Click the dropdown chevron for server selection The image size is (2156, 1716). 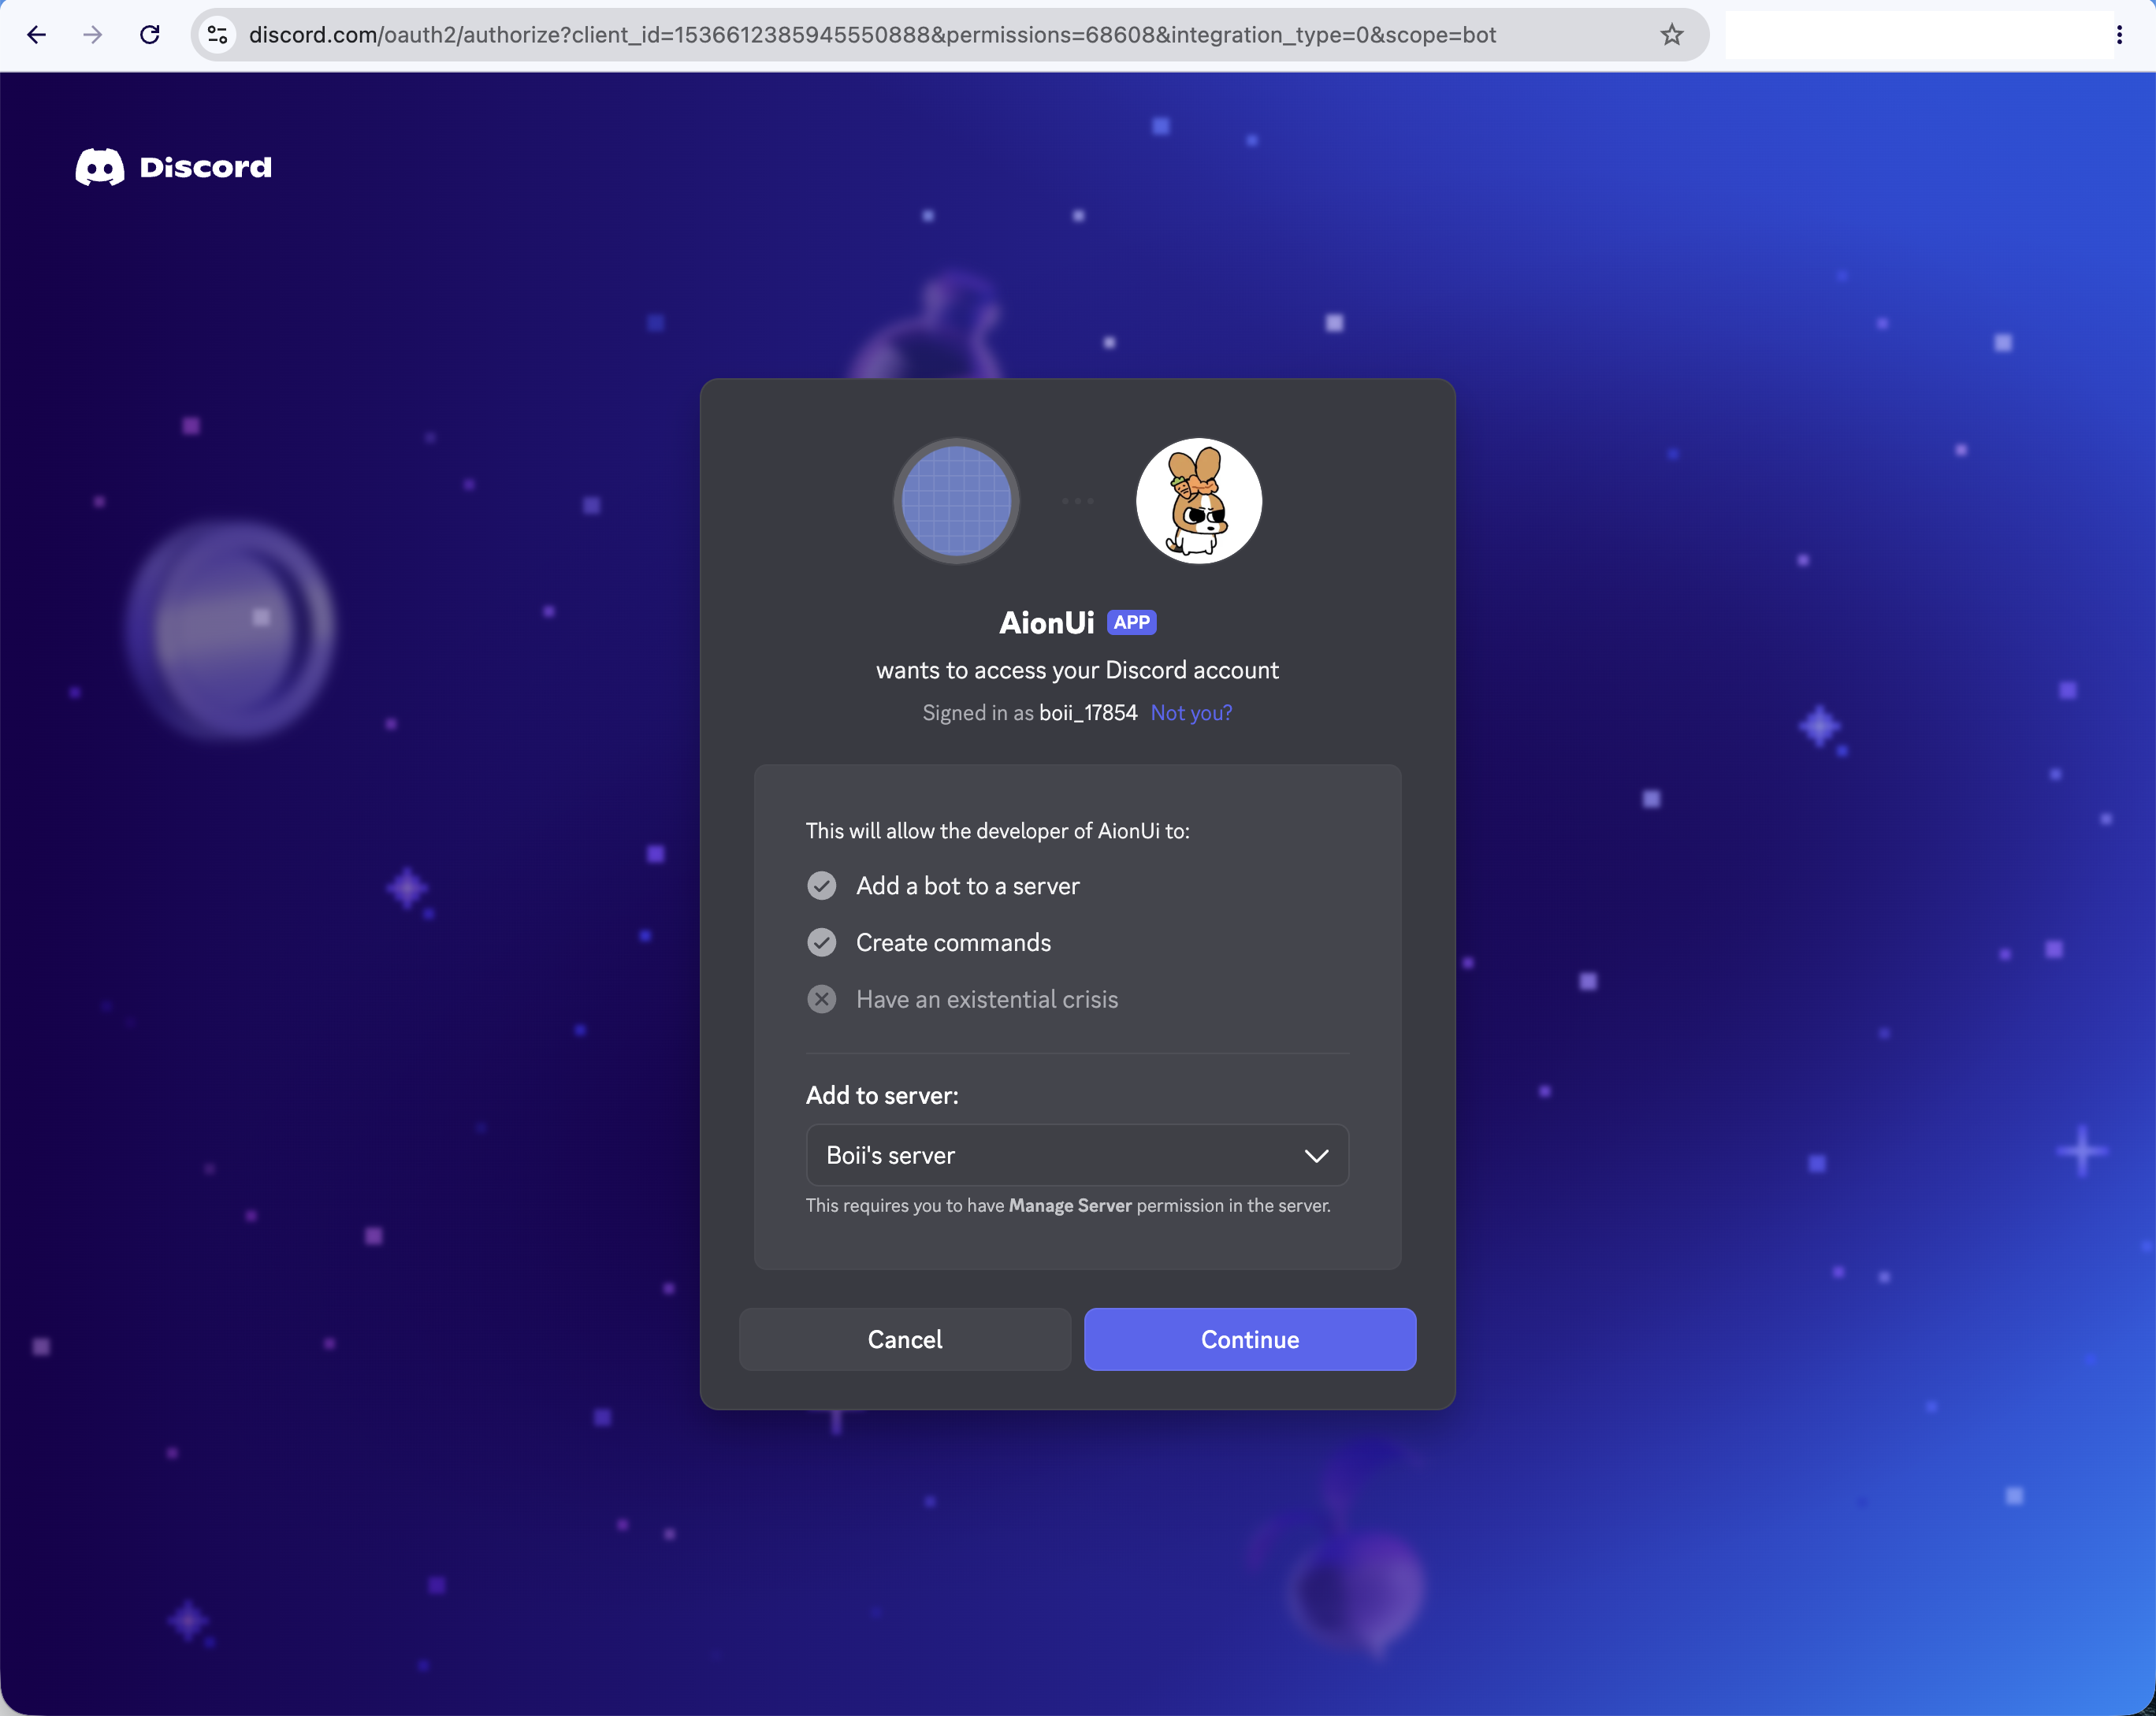tap(1316, 1156)
